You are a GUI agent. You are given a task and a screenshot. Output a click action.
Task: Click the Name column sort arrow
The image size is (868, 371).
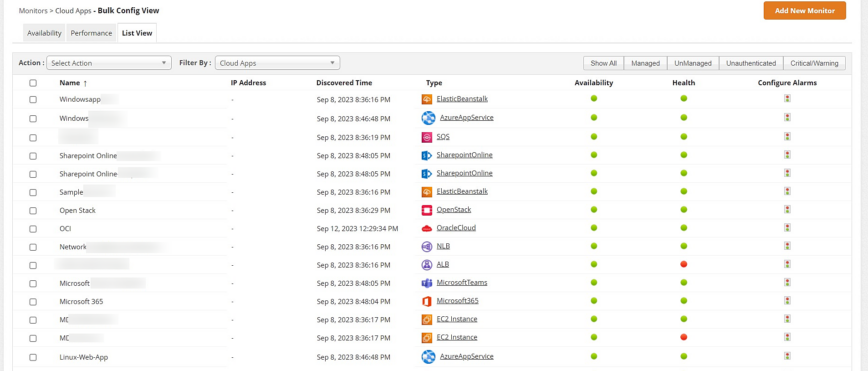(85, 83)
